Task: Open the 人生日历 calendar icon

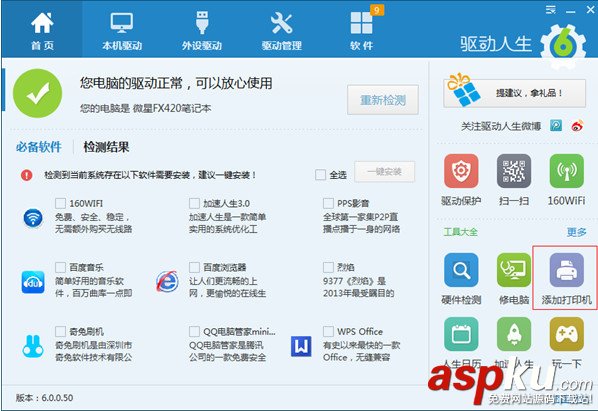Action: (x=461, y=334)
